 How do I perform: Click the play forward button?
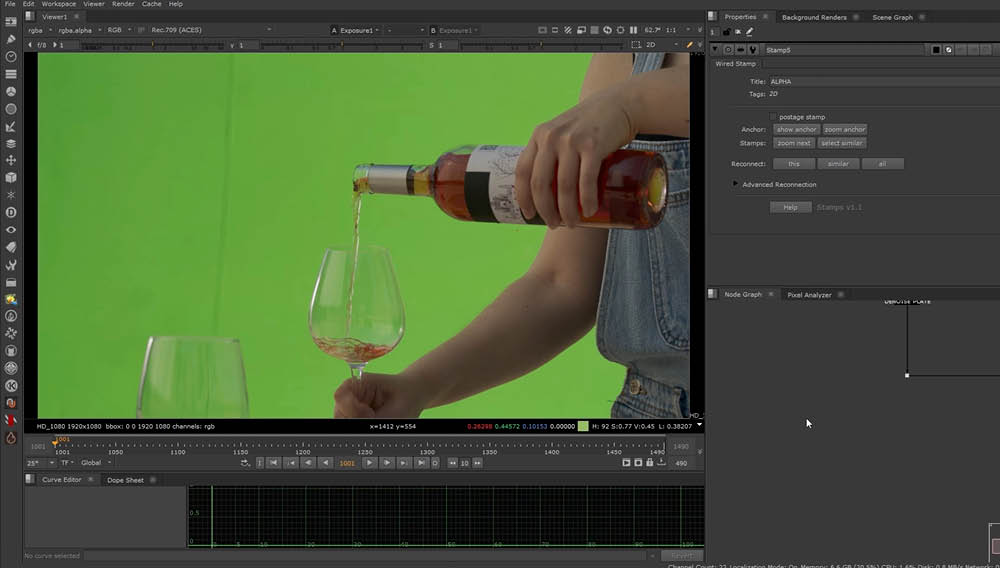(x=370, y=463)
